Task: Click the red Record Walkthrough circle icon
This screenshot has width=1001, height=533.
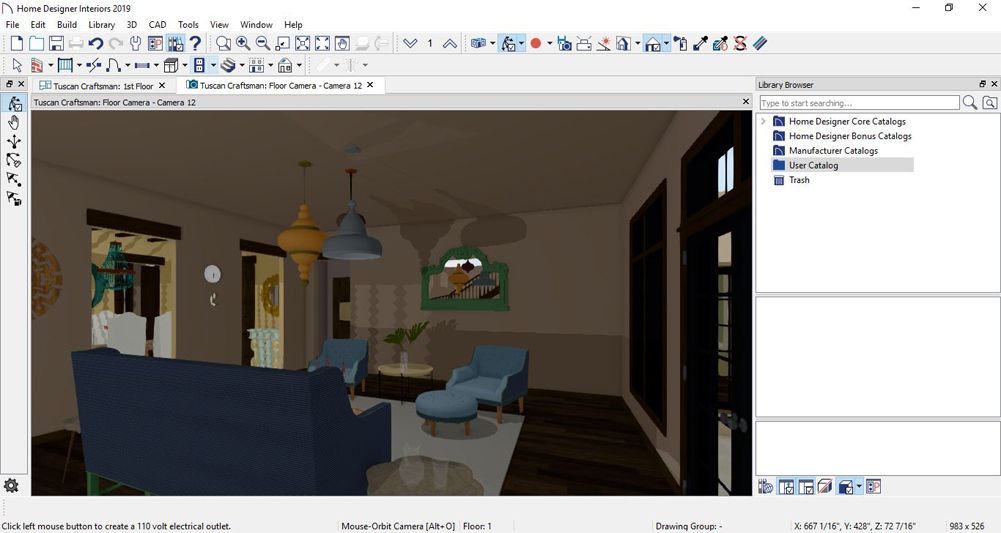Action: 536,43
